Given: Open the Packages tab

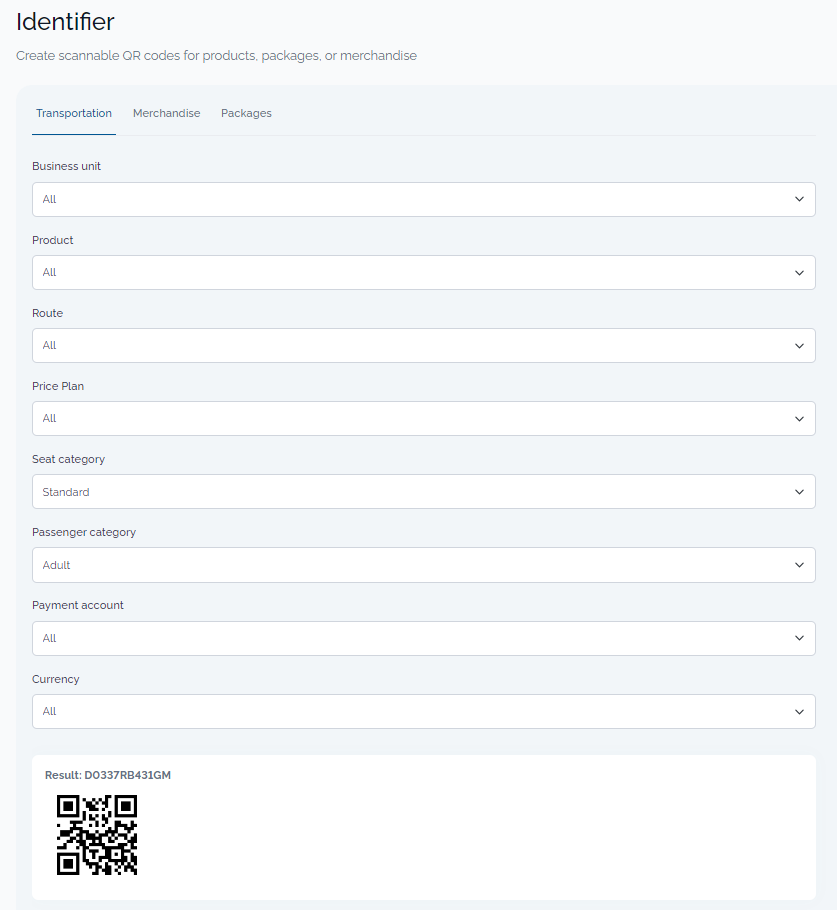Looking at the screenshot, I should [246, 113].
